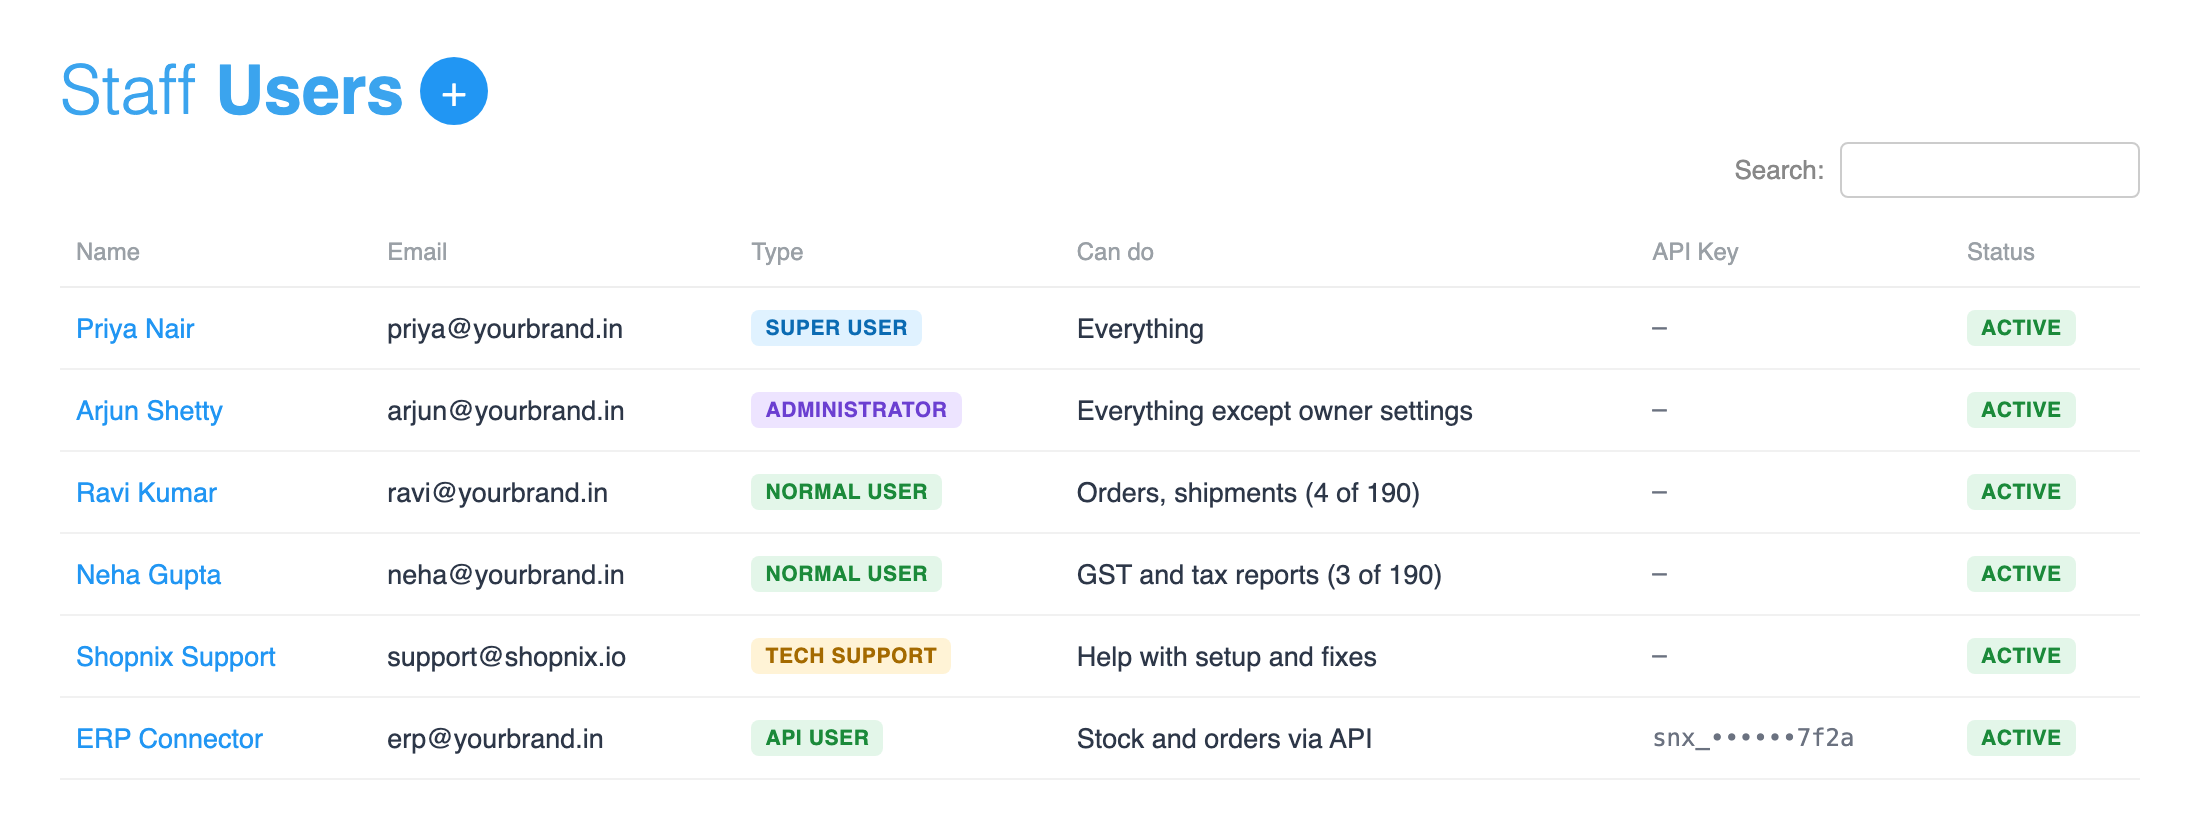Click 'GST and tax reports (3 of 190)'

coord(1259,575)
